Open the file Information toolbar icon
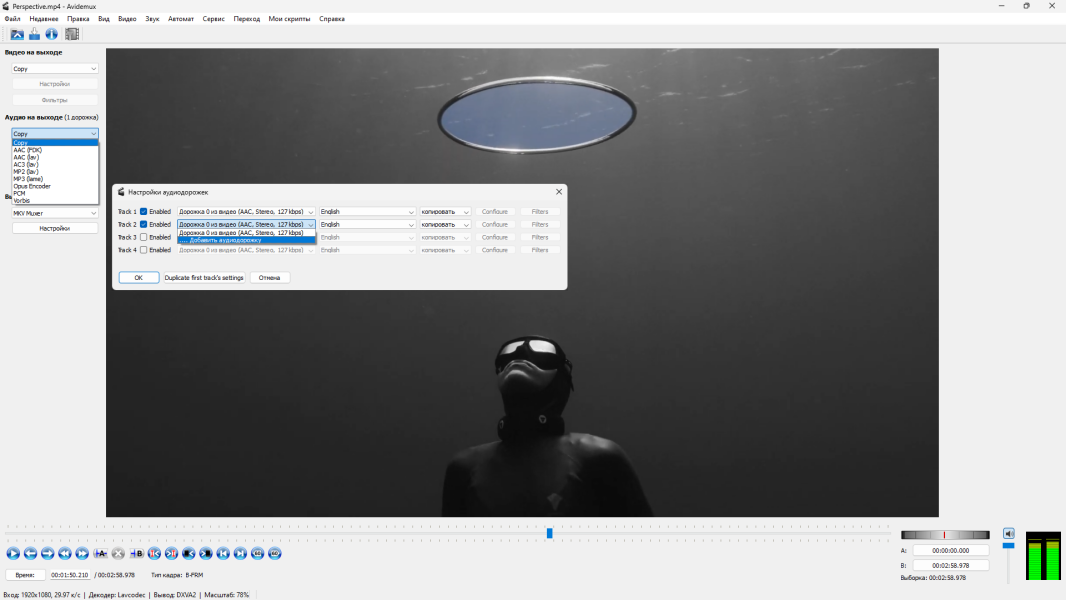The width and height of the screenshot is (1066, 600). (52, 34)
